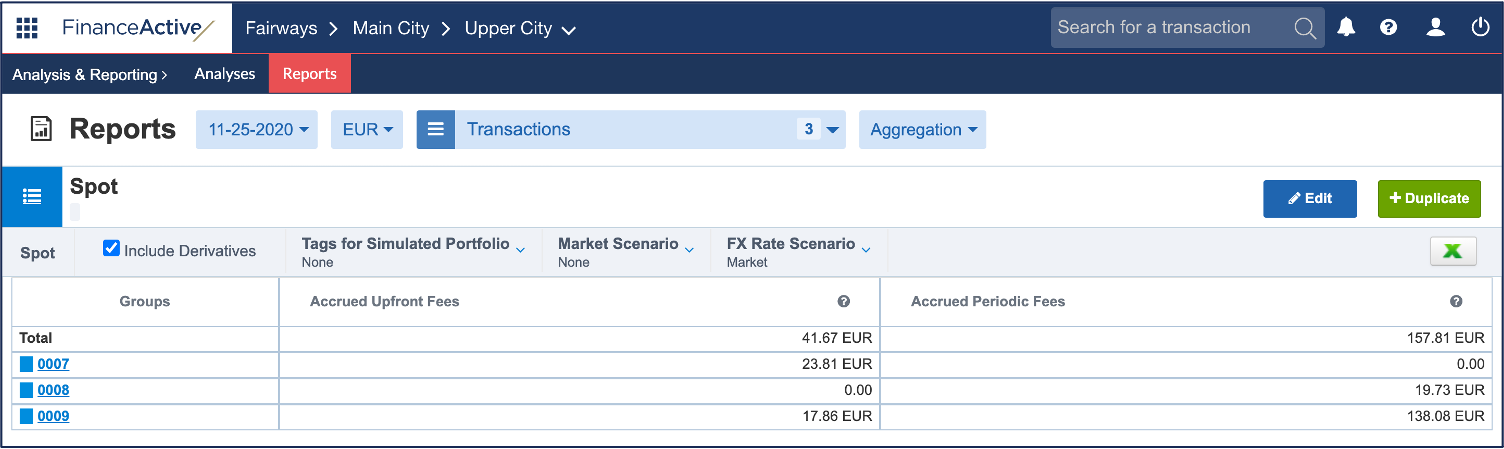The width and height of the screenshot is (1504, 449).
Task: Show help for Accrued Upfront Fees column
Action: (x=844, y=302)
